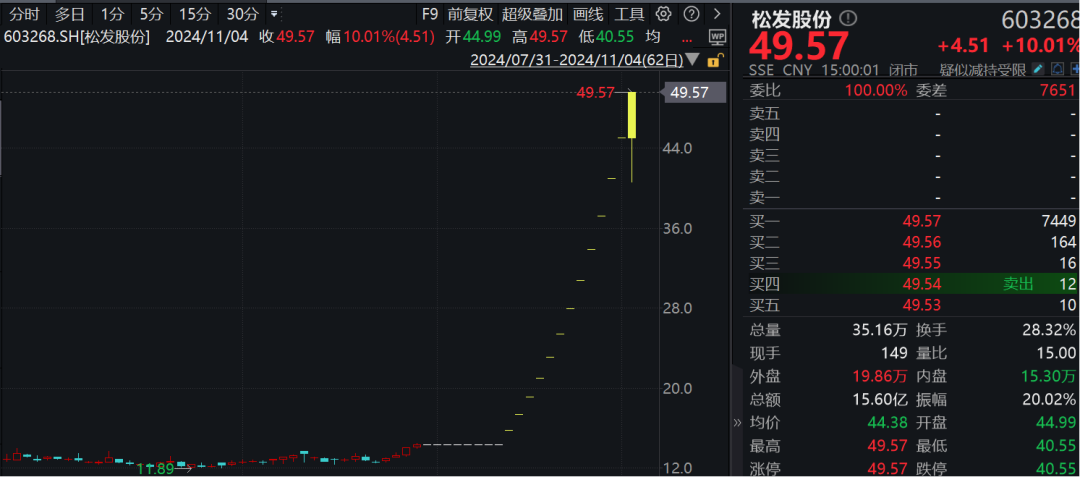Click the stock code 603268 in side panel
This screenshot has height=477, width=1080.
1040,21
